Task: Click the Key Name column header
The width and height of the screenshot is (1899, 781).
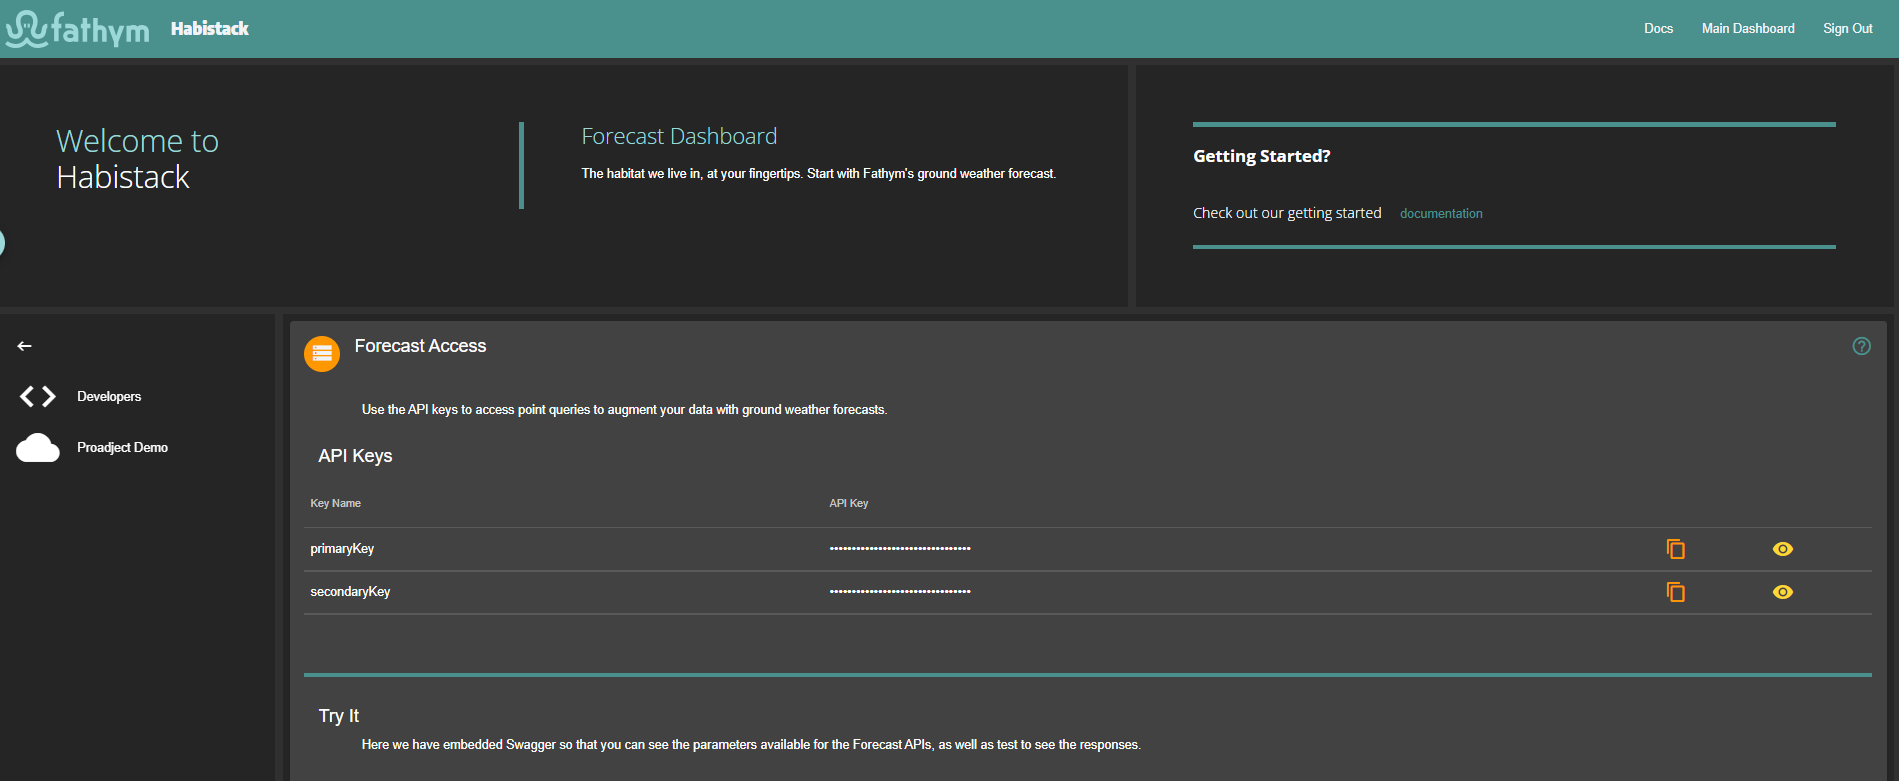Action: (x=335, y=503)
